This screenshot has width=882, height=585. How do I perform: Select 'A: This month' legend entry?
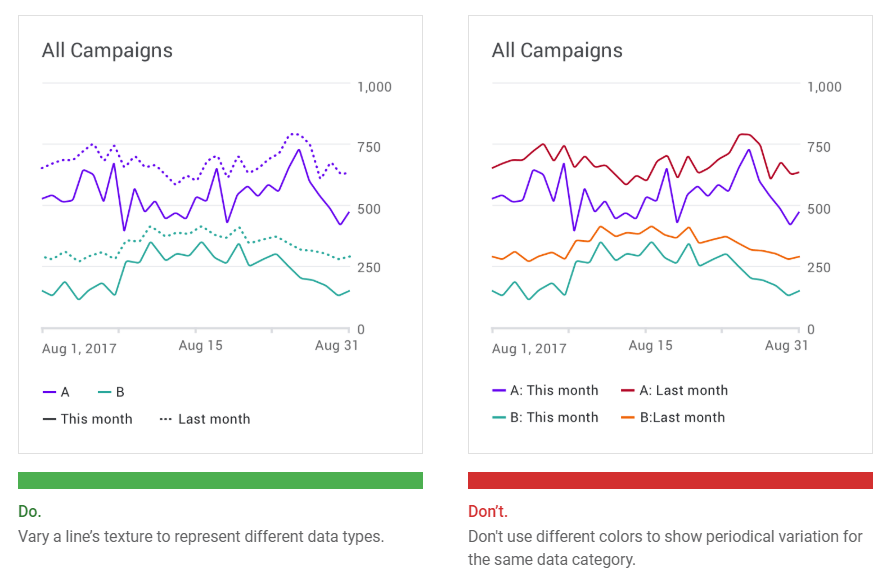pos(545,390)
